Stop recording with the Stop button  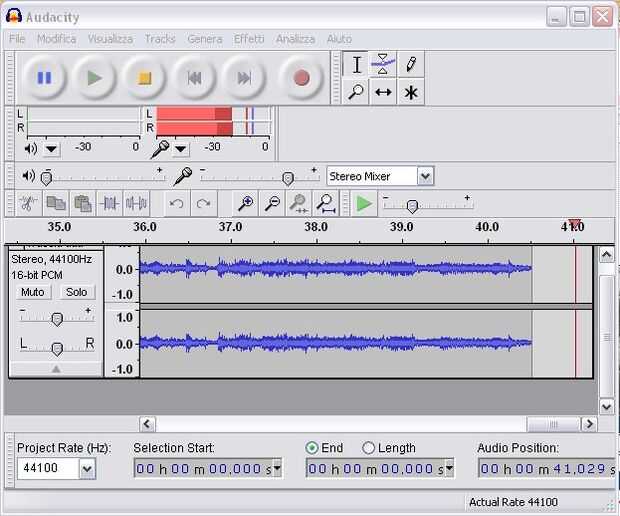point(144,77)
